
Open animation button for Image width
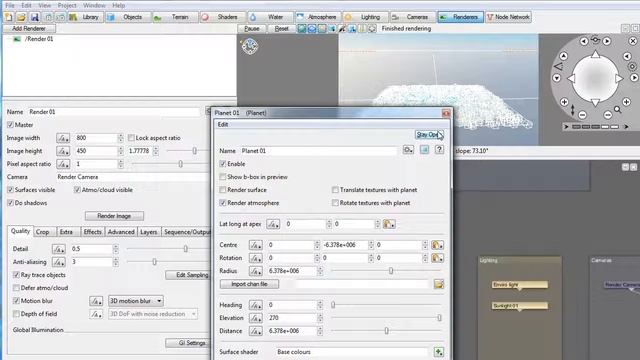[x=63, y=138]
